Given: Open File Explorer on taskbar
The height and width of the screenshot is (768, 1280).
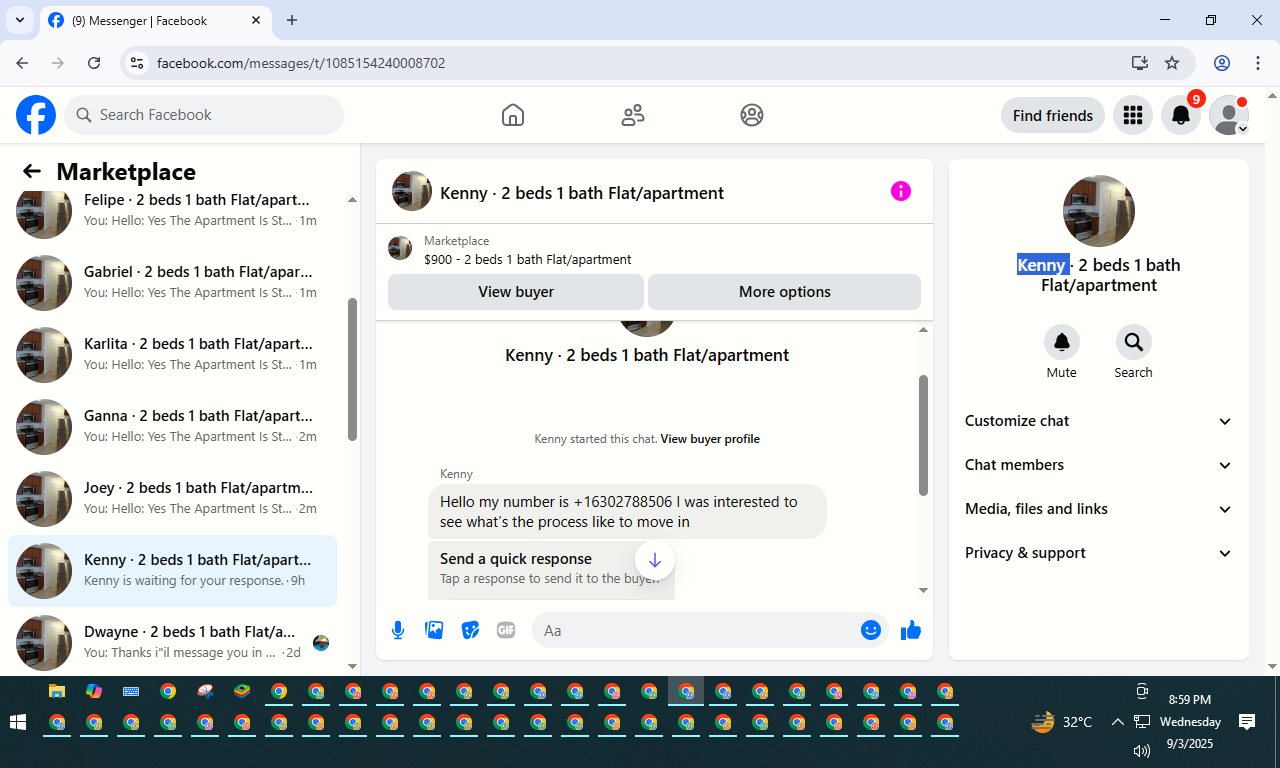Looking at the screenshot, I should click(x=57, y=691).
